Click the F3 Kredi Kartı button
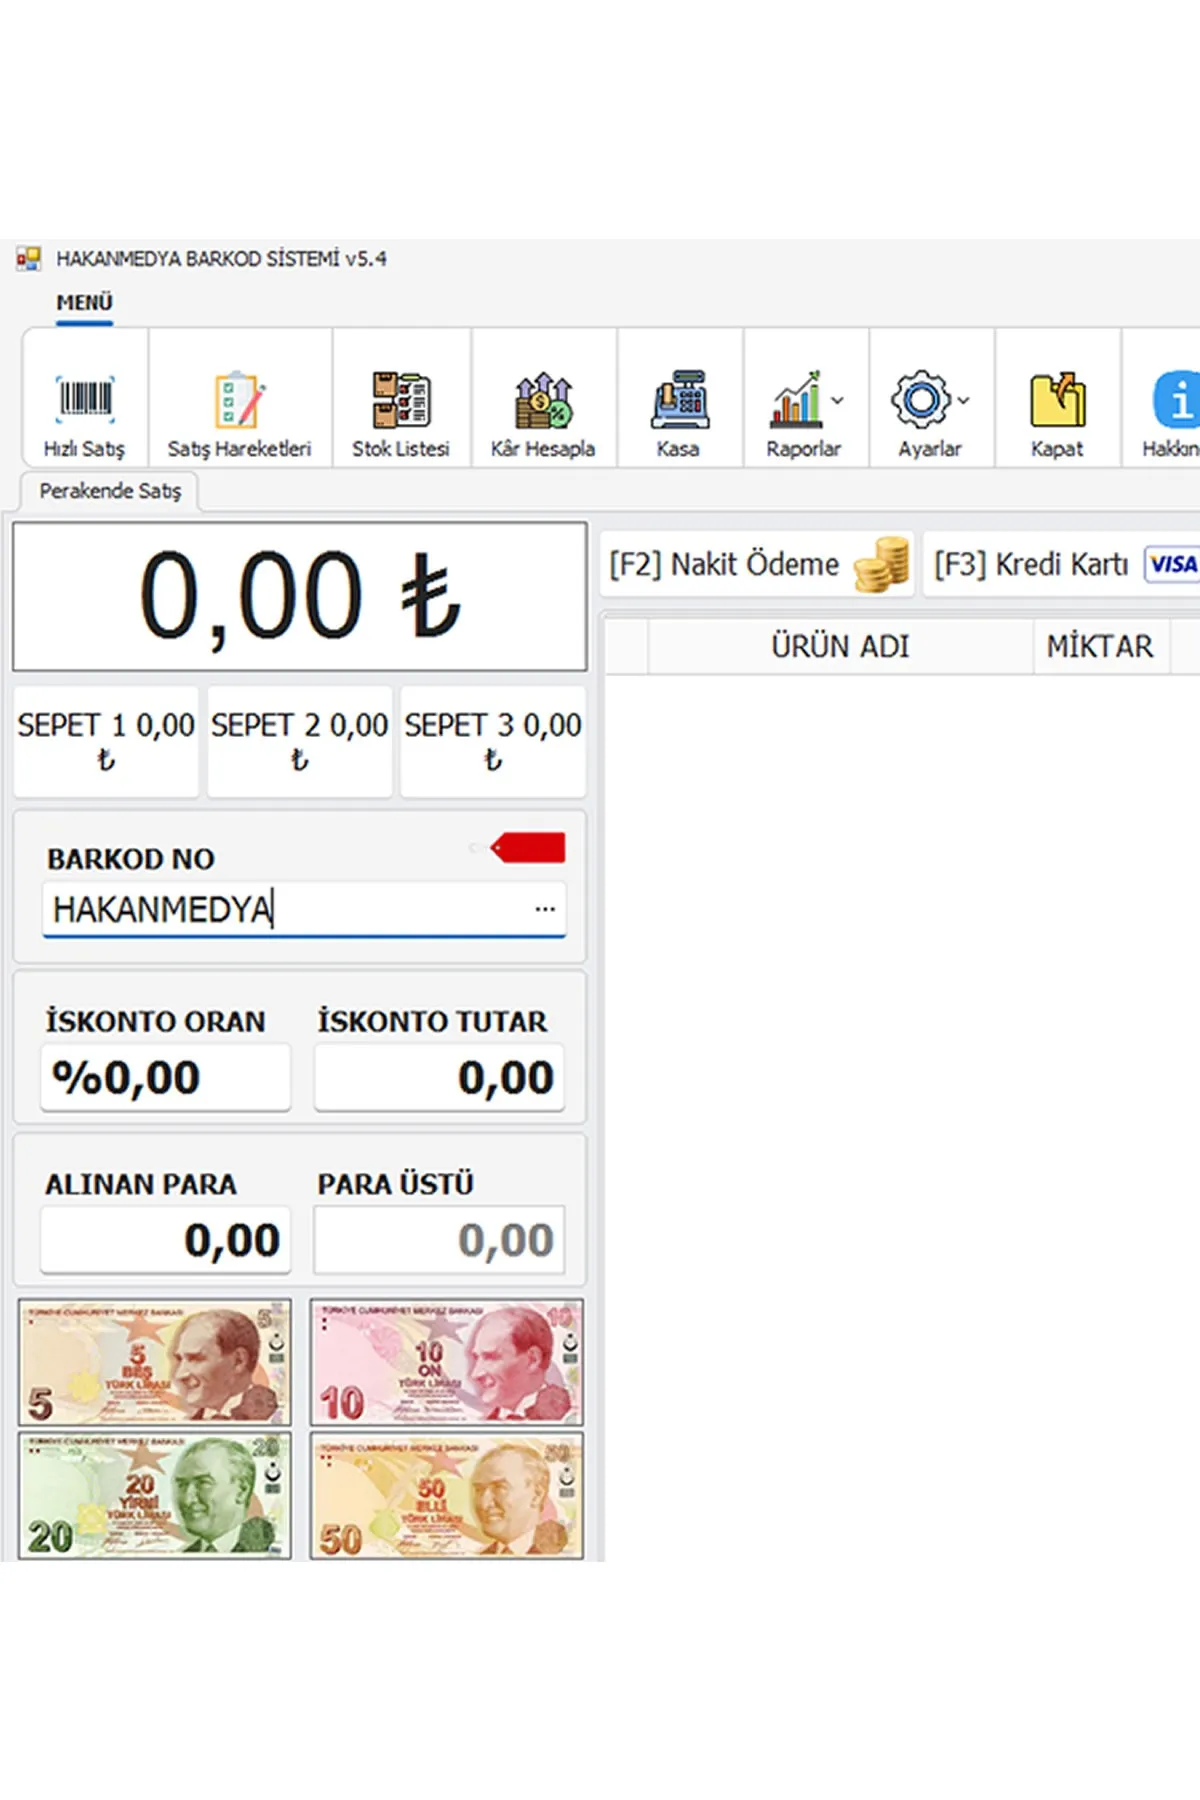 coord(1063,565)
